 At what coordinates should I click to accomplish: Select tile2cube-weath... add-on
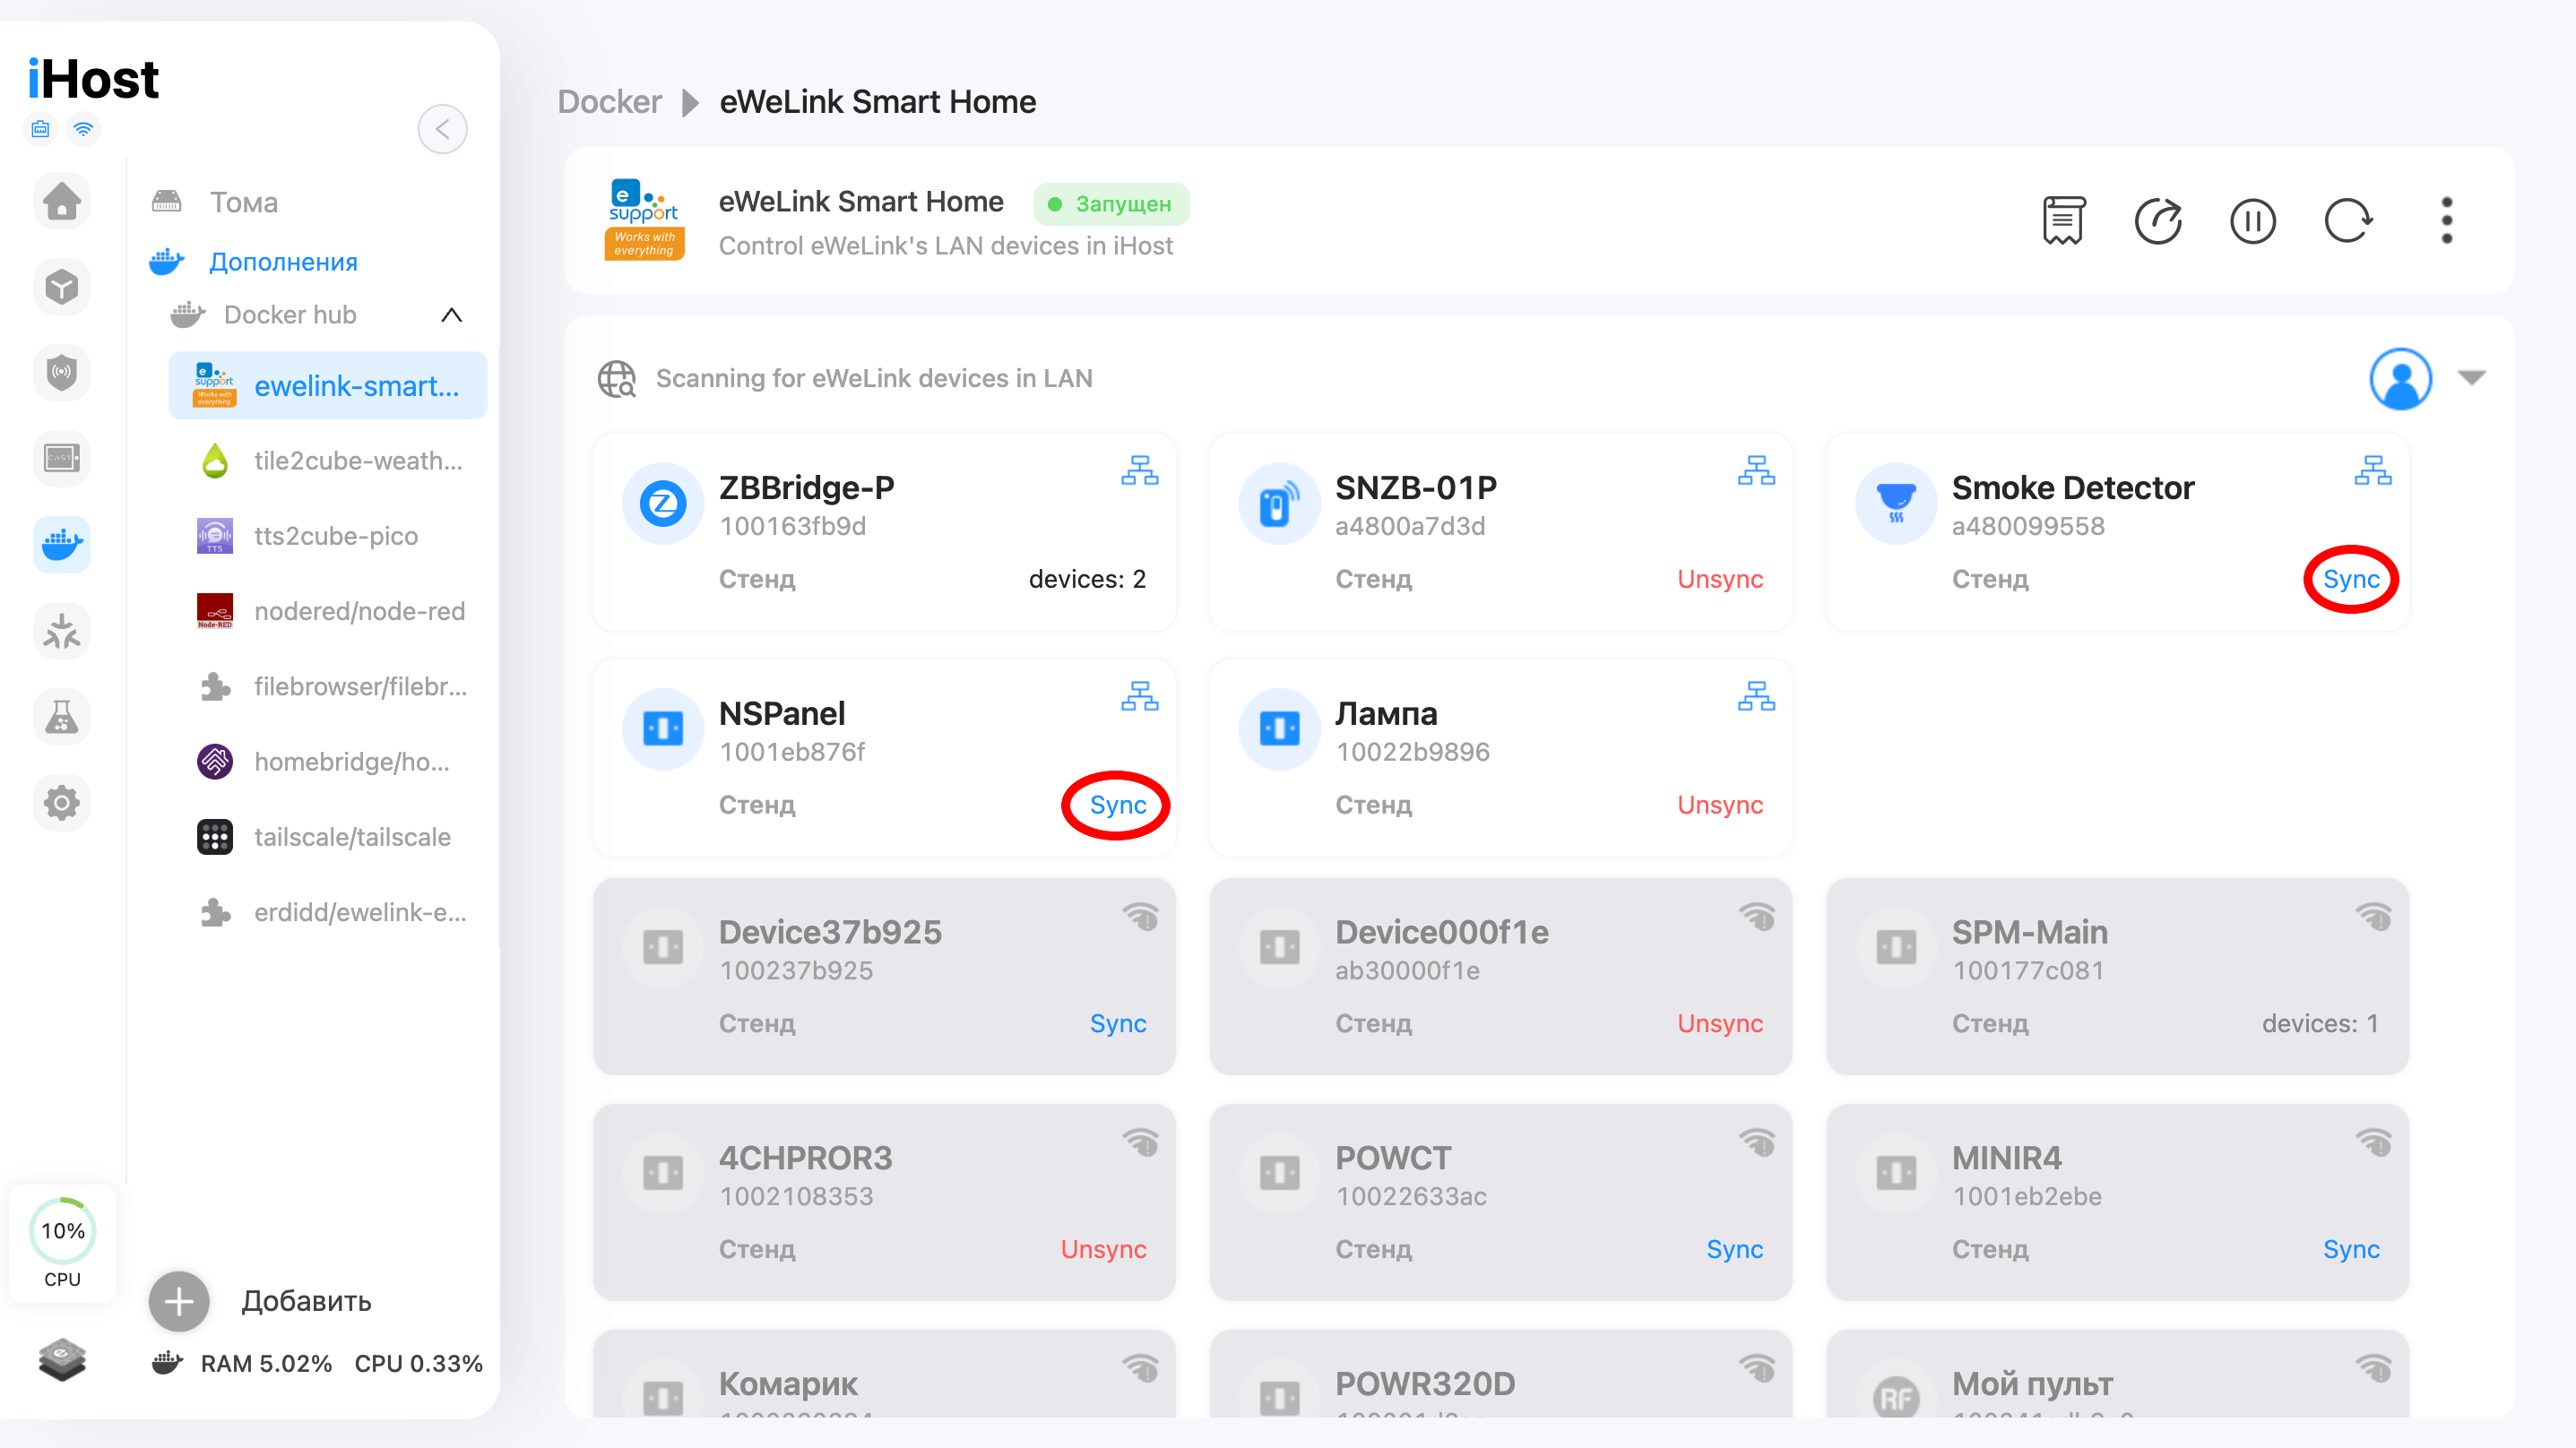click(328, 461)
